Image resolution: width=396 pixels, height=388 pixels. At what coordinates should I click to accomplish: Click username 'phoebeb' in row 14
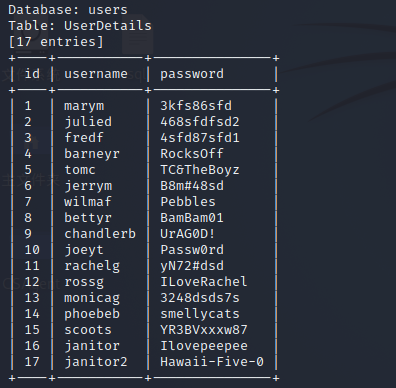(x=92, y=314)
